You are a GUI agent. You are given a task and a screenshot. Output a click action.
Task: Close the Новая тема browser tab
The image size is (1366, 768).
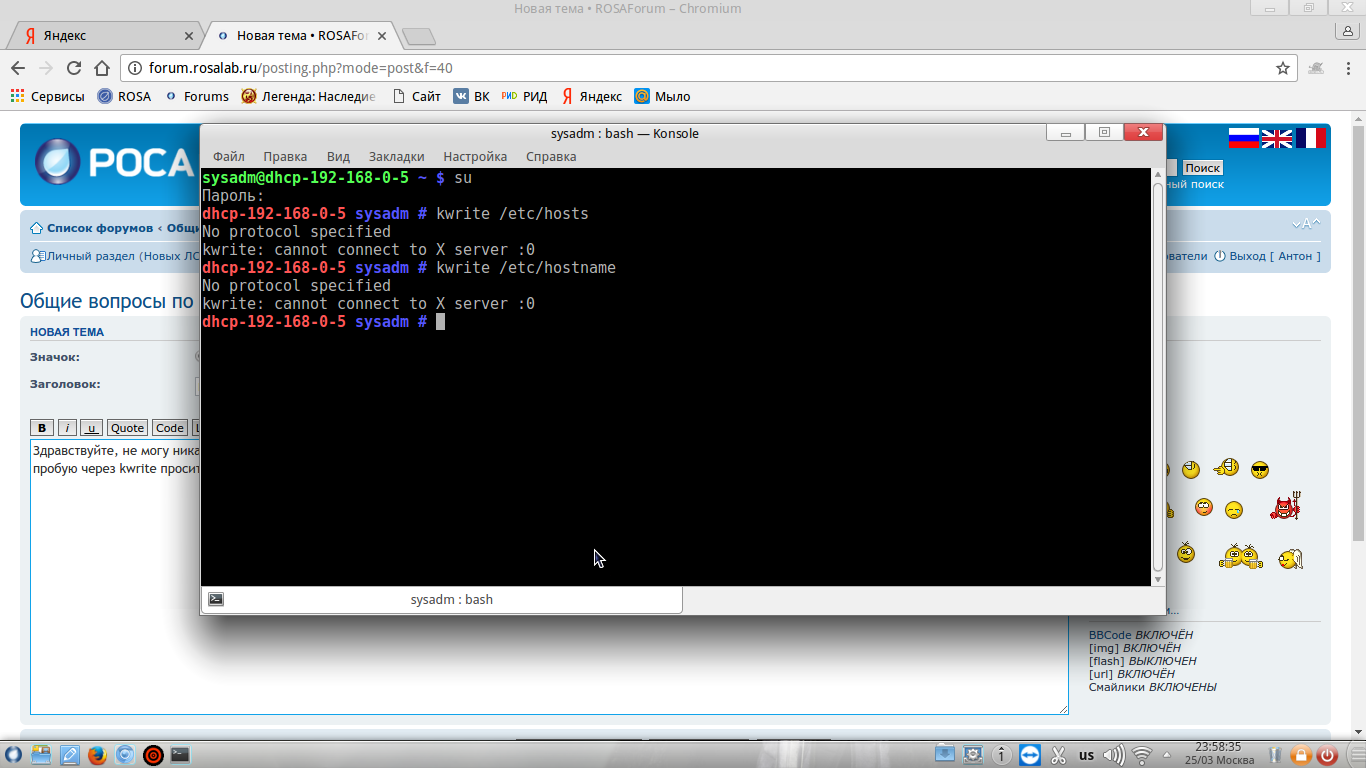click(382, 36)
